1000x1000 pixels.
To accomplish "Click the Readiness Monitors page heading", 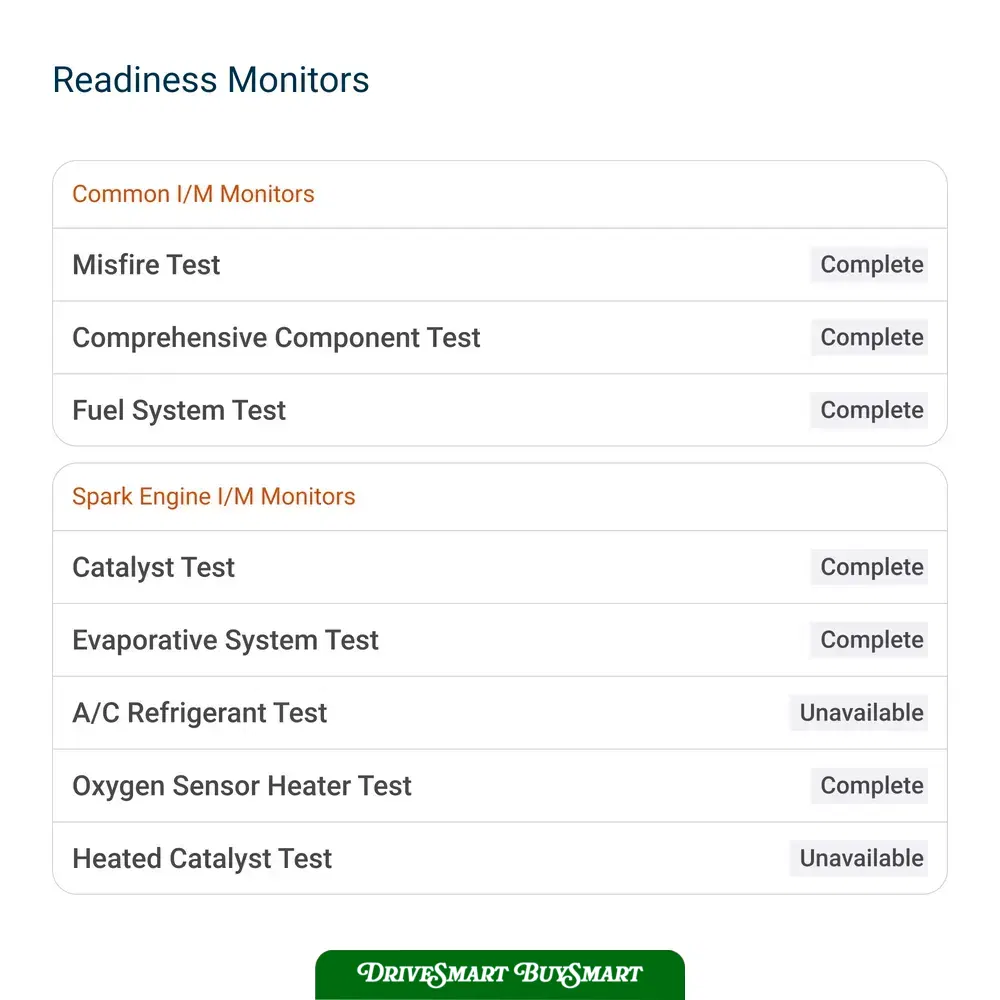I will [x=210, y=80].
